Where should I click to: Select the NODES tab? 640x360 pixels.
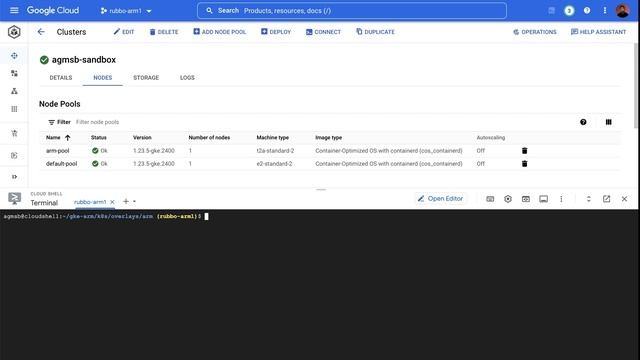[x=102, y=78]
